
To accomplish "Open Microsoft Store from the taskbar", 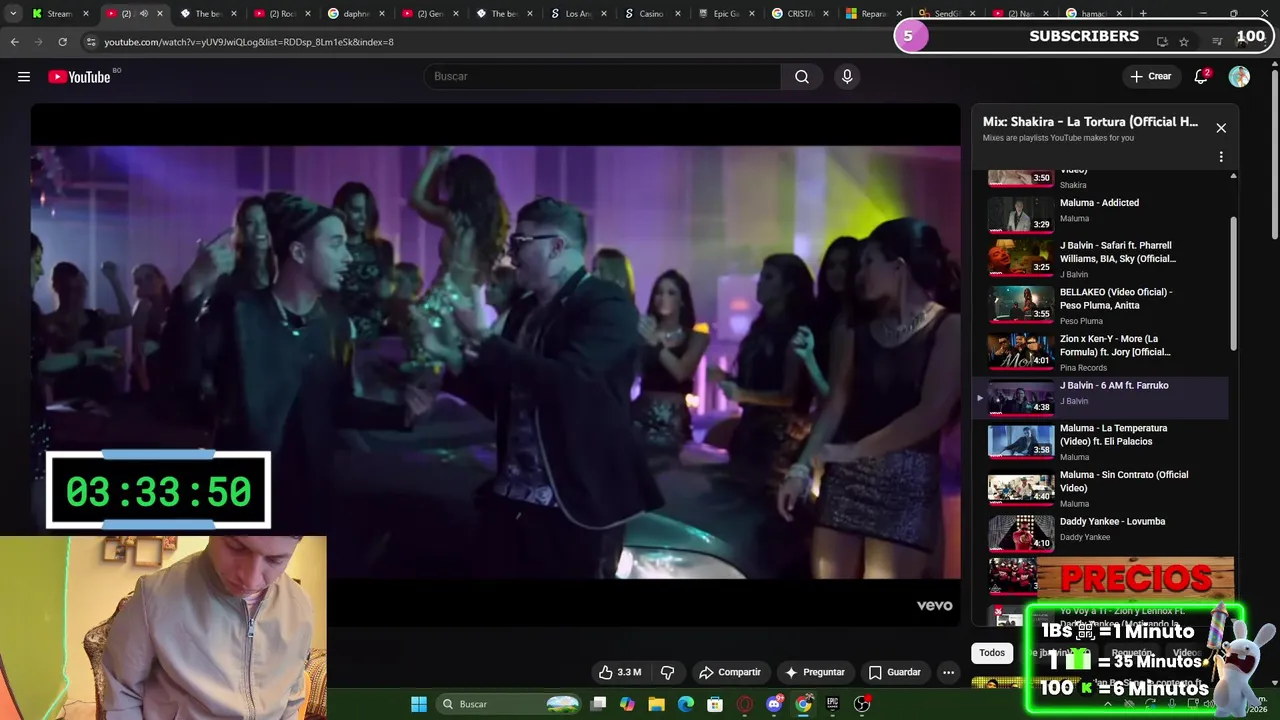I will 715,704.
